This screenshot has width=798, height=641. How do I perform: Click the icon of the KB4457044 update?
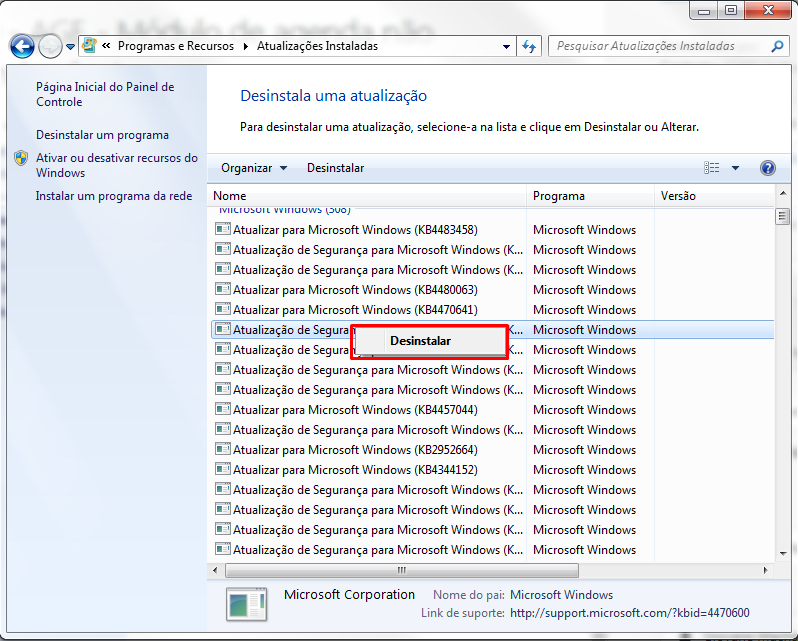point(222,409)
